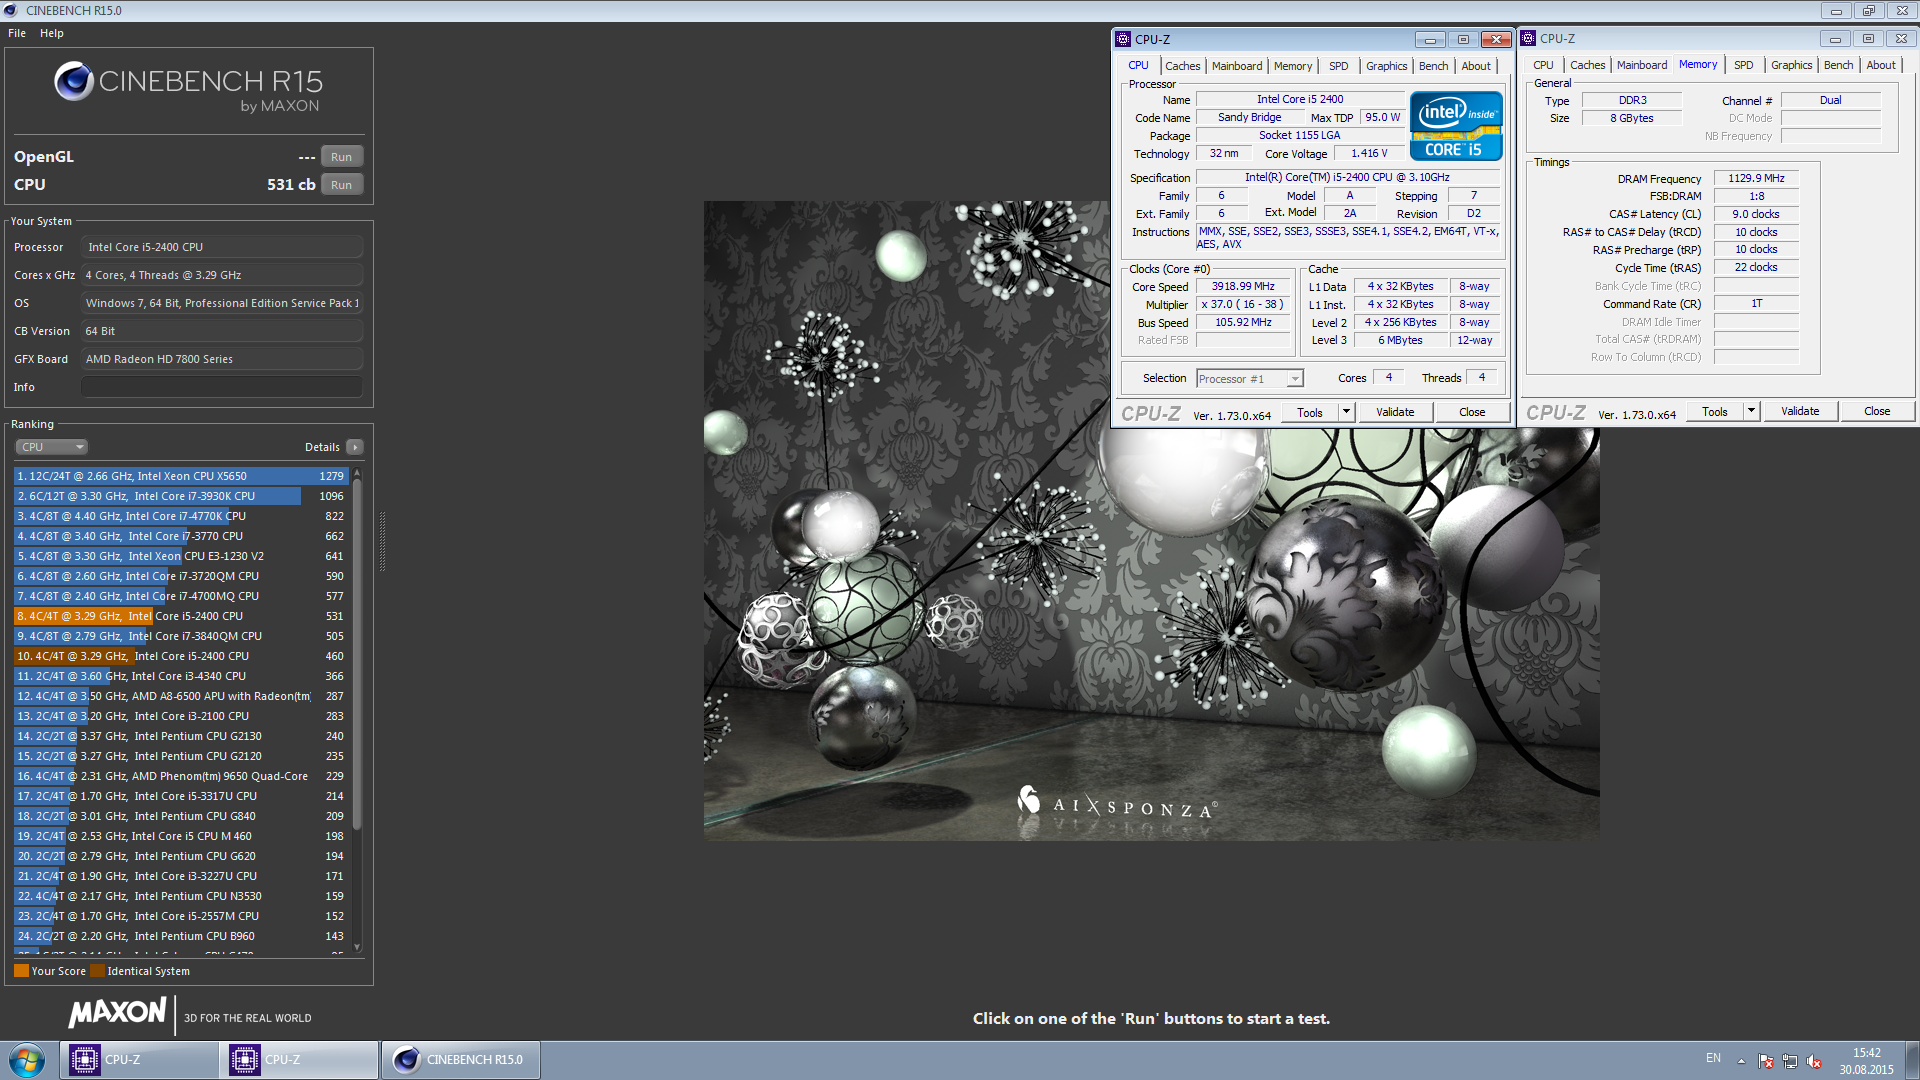Image resolution: width=1920 pixels, height=1080 pixels.
Task: Click the muted volume tray icon
Action: pos(1814,1061)
